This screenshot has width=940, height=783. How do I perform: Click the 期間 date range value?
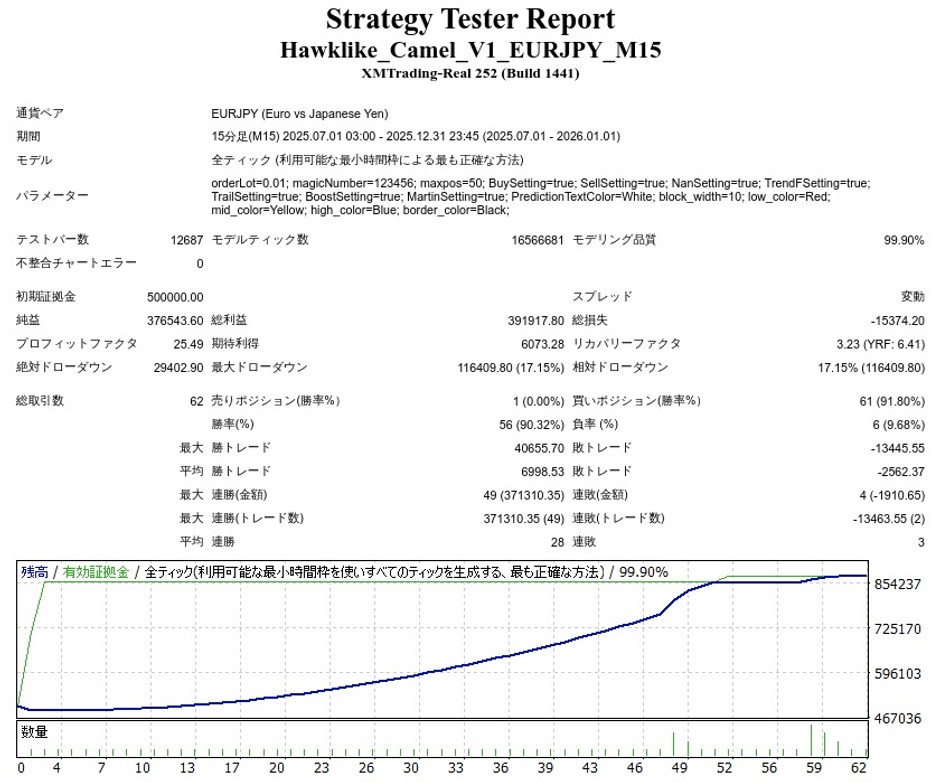click(x=416, y=136)
